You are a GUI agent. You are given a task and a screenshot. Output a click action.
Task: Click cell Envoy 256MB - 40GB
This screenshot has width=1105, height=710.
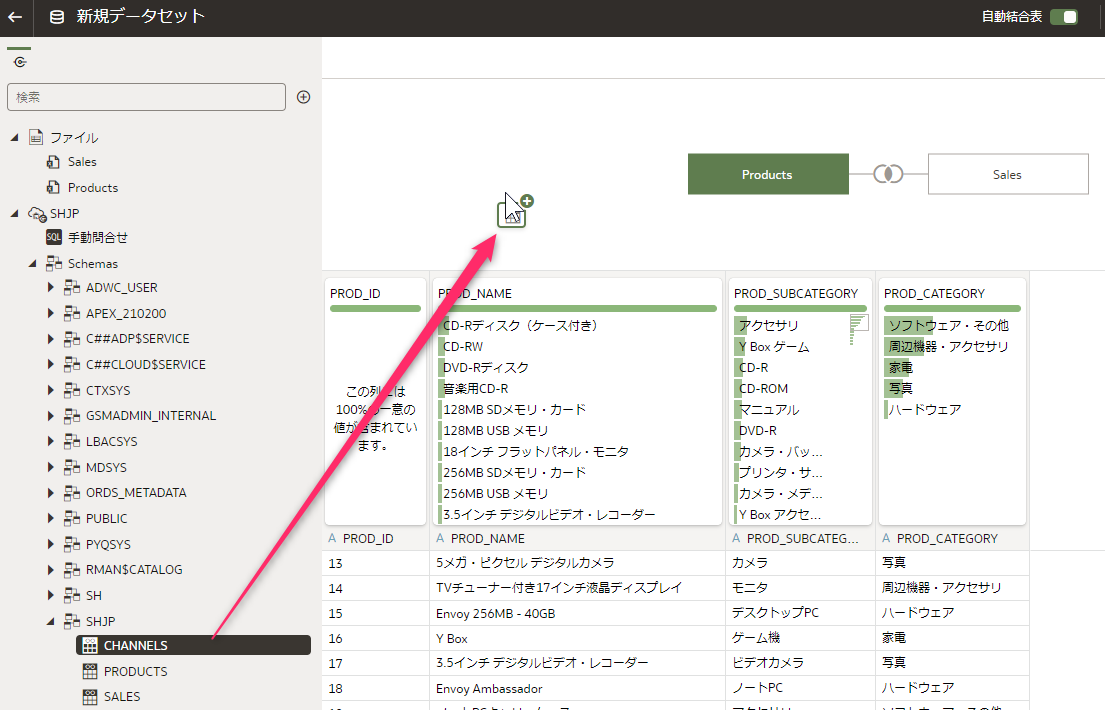coord(495,613)
